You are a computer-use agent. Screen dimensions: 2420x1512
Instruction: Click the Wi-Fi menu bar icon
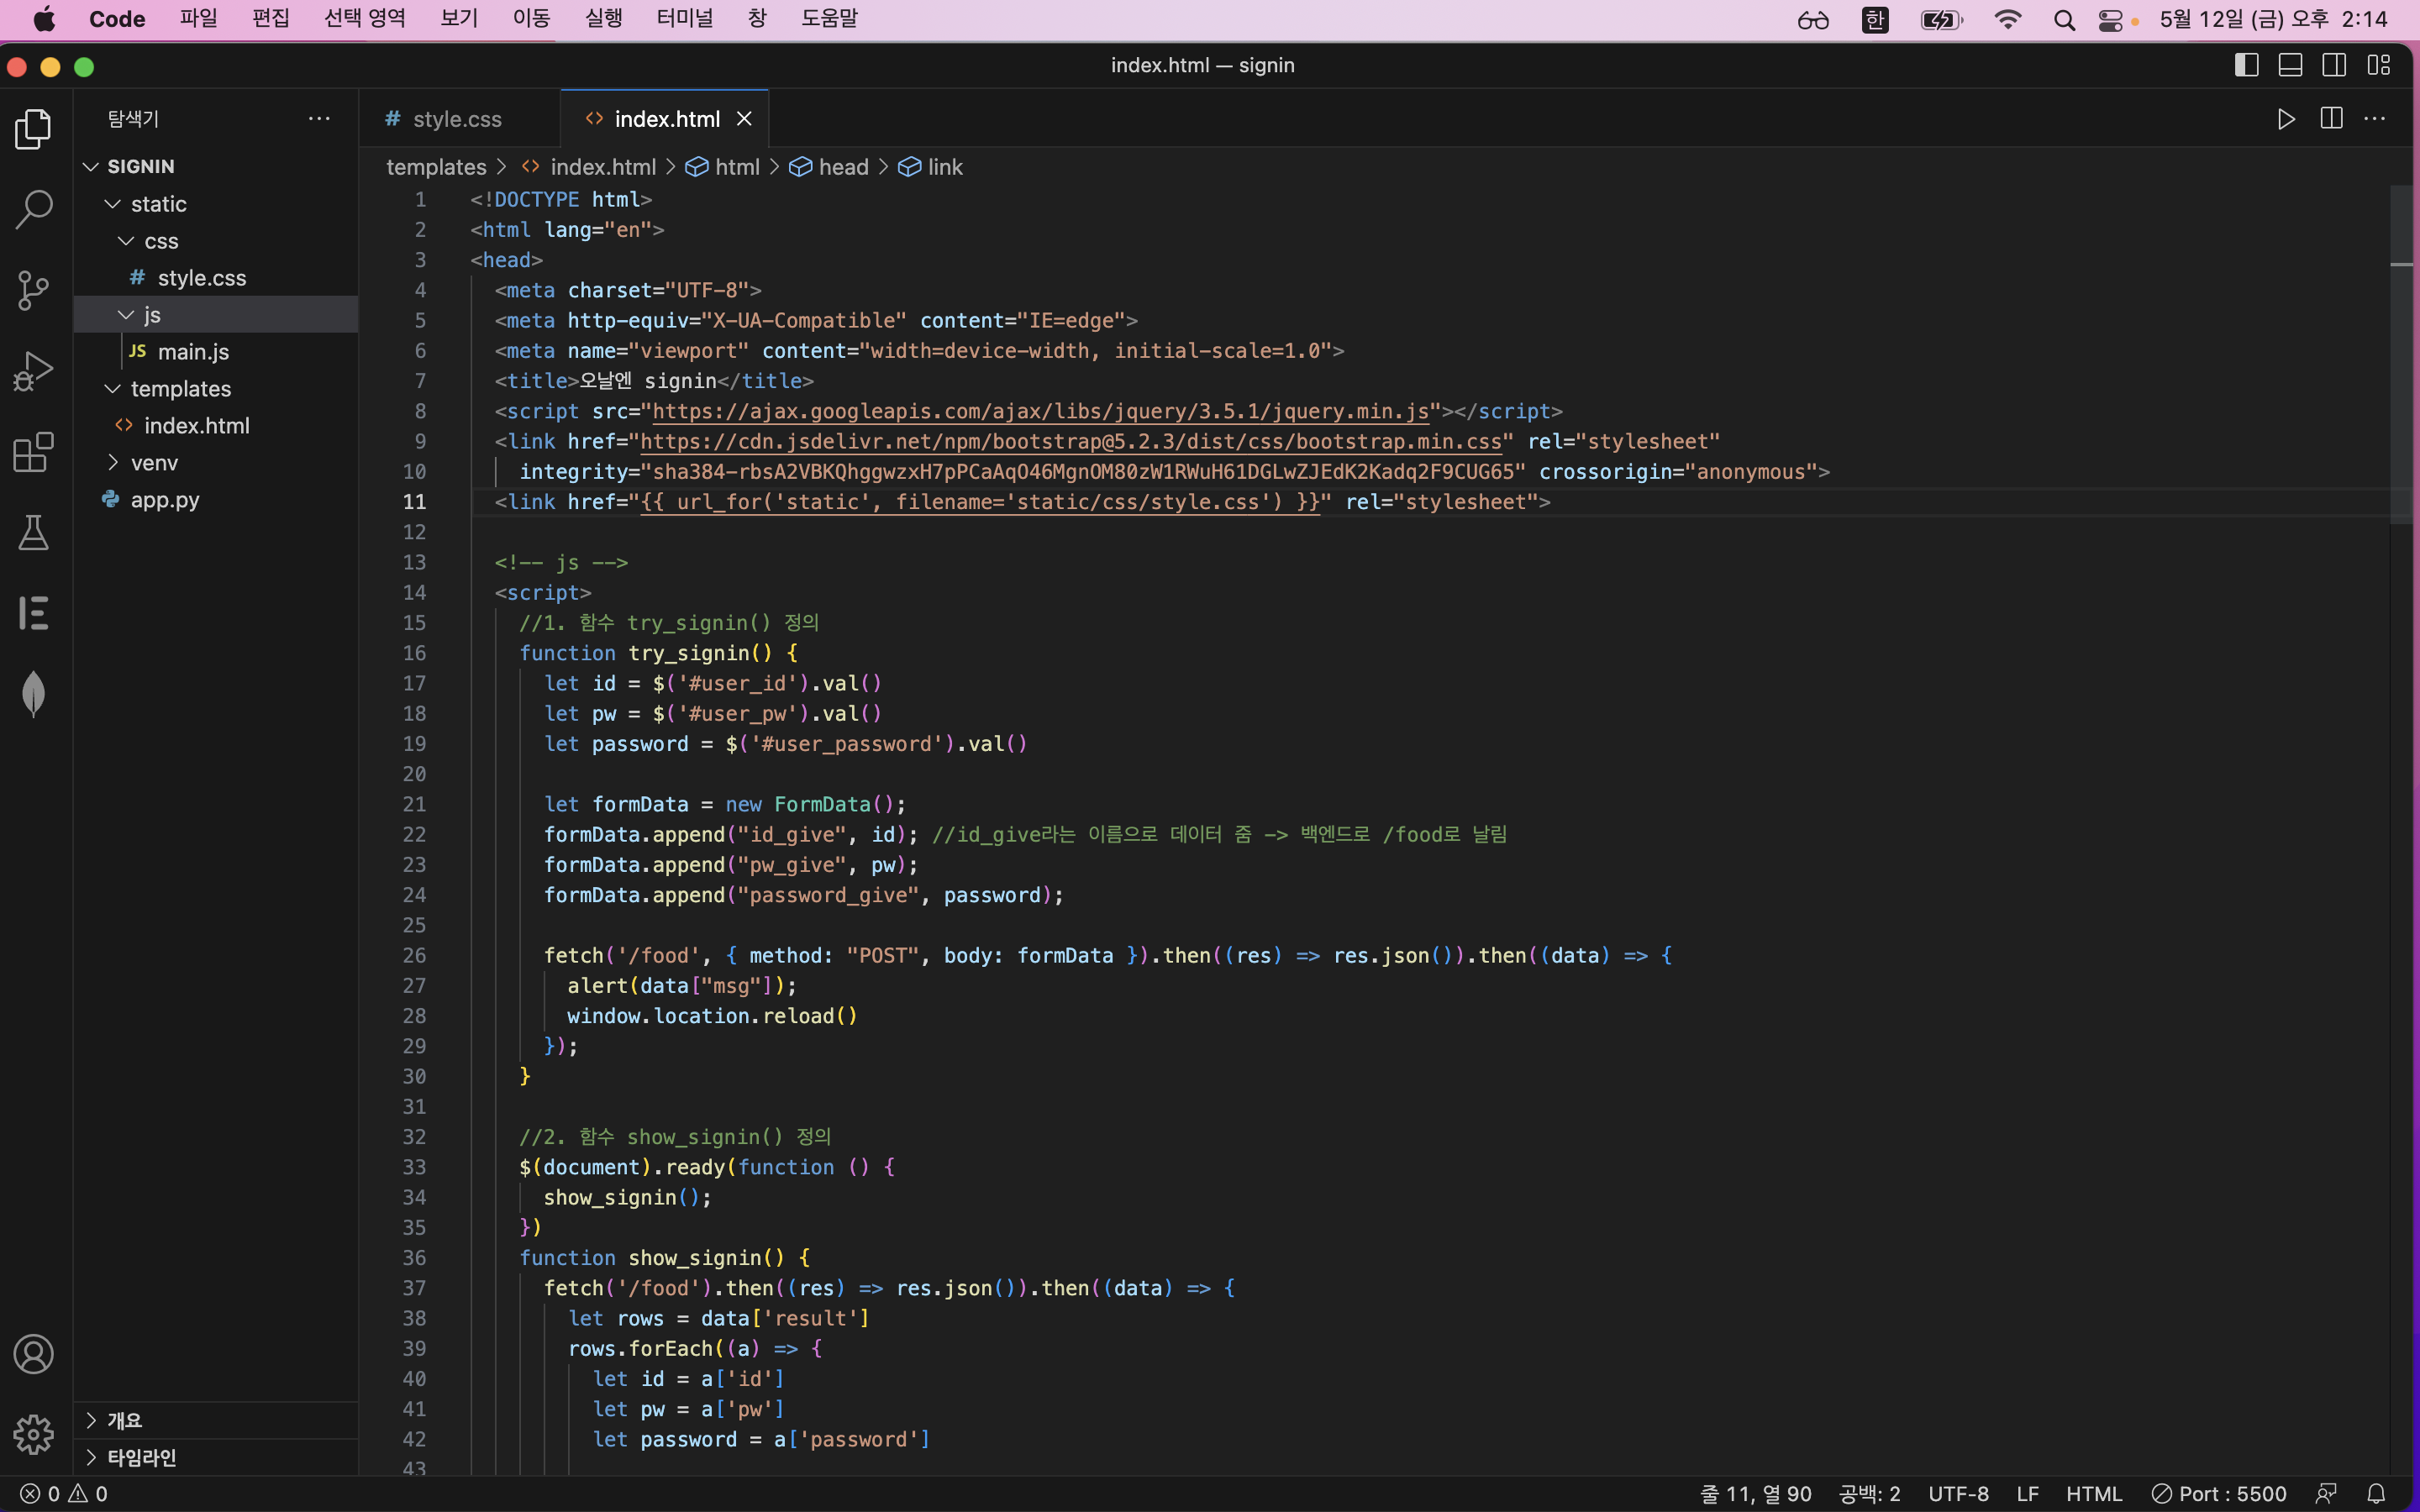click(x=2008, y=20)
